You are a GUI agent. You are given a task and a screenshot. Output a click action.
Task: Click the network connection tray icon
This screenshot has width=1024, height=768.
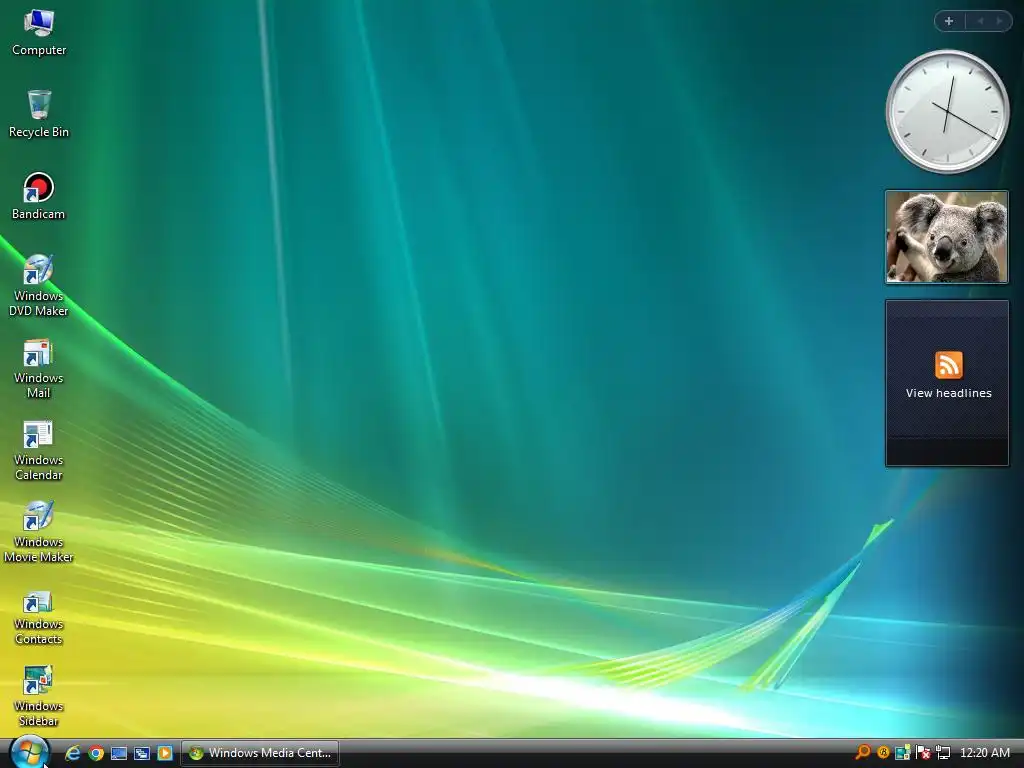[943, 752]
